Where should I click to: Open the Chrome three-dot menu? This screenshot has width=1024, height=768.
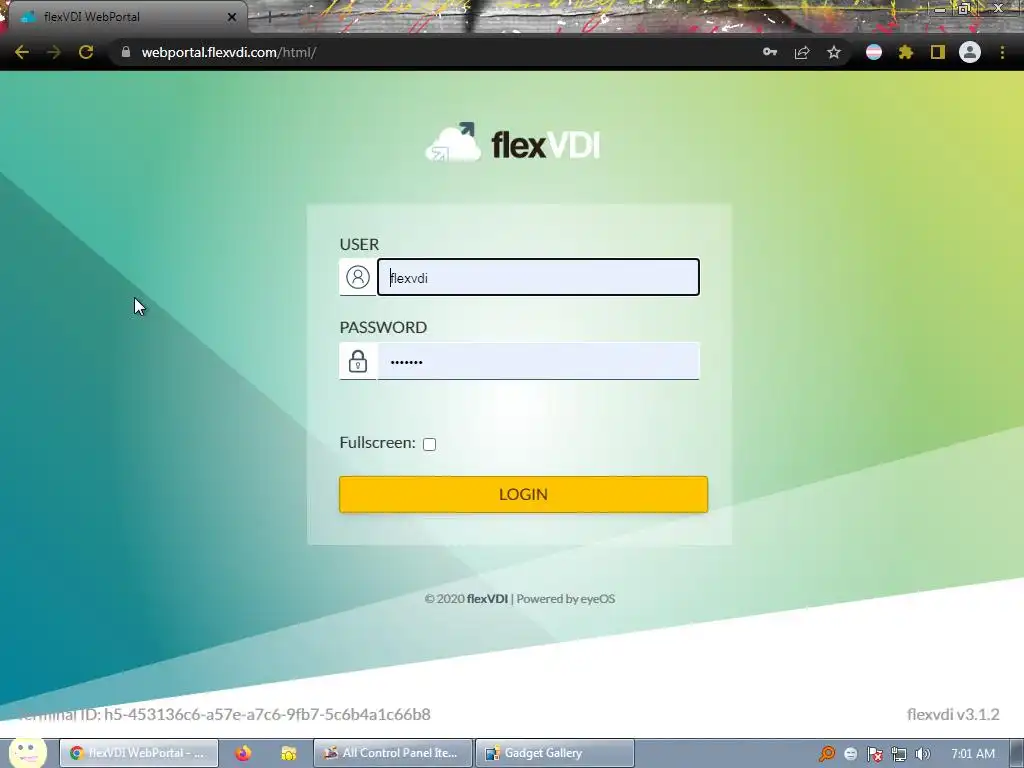[1002, 52]
